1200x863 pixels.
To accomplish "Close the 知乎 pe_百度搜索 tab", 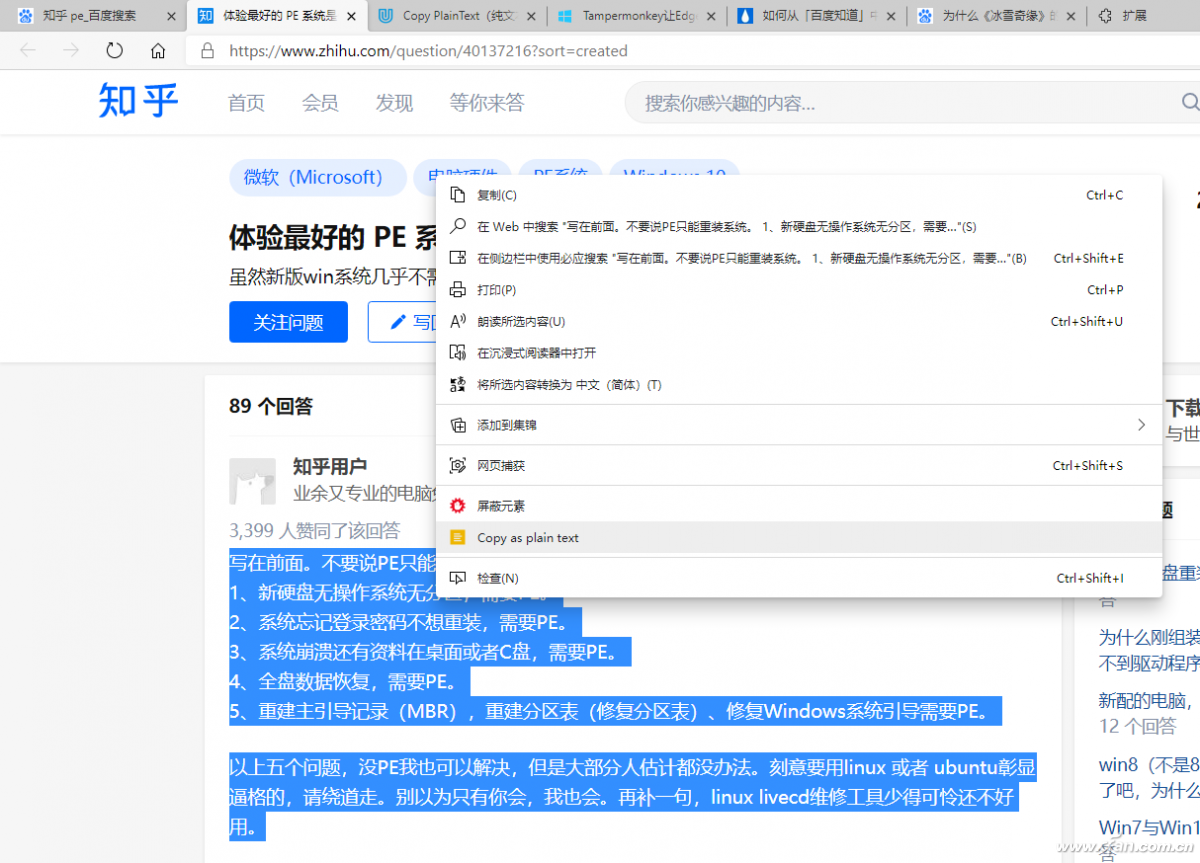I will (x=171, y=16).
